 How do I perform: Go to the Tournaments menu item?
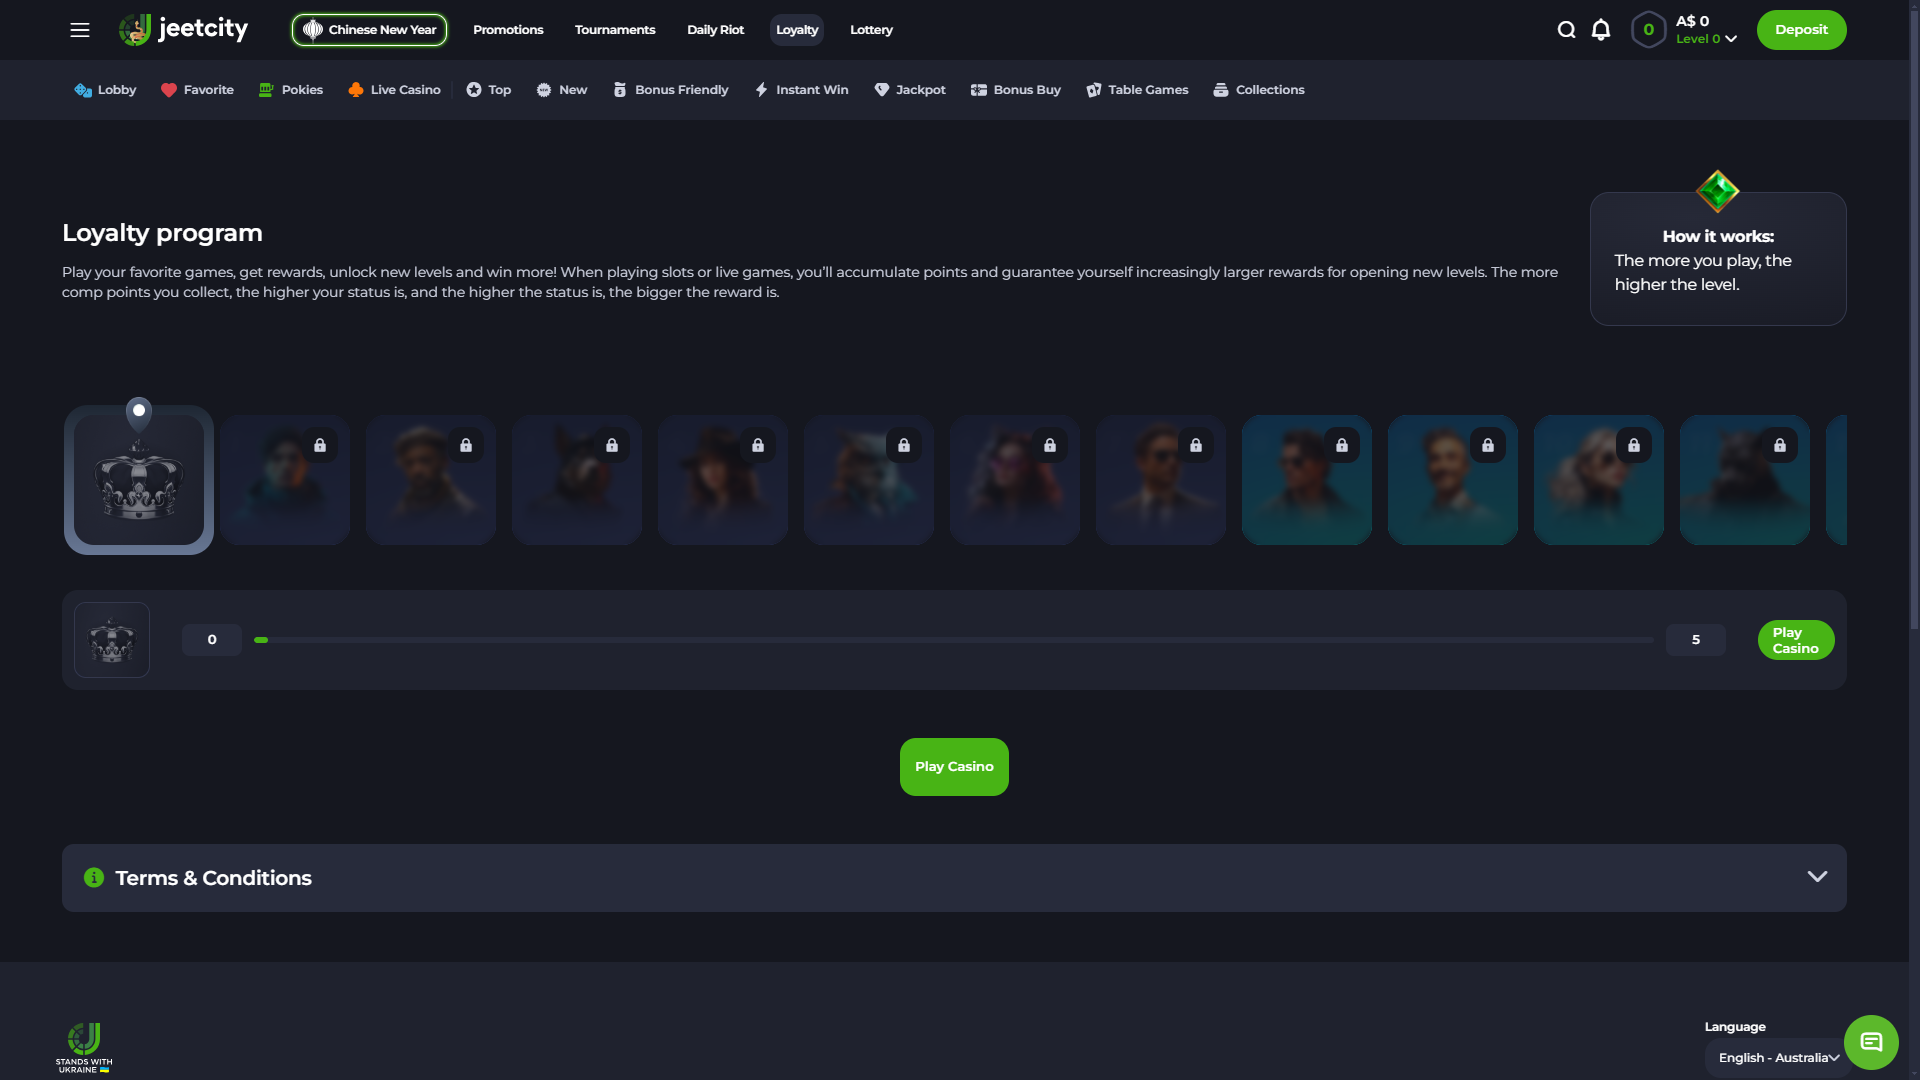coord(614,30)
